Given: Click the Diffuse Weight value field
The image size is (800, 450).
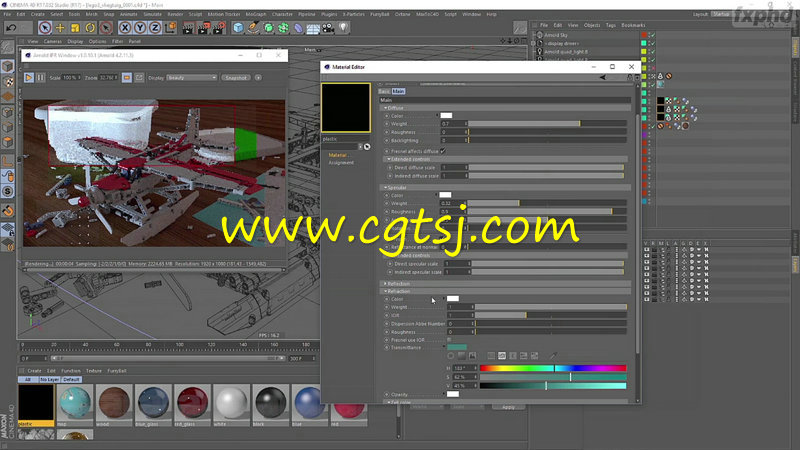Looking at the screenshot, I should point(454,124).
